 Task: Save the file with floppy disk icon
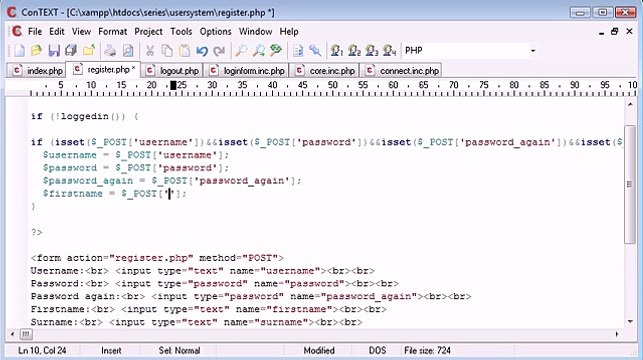click(54, 51)
